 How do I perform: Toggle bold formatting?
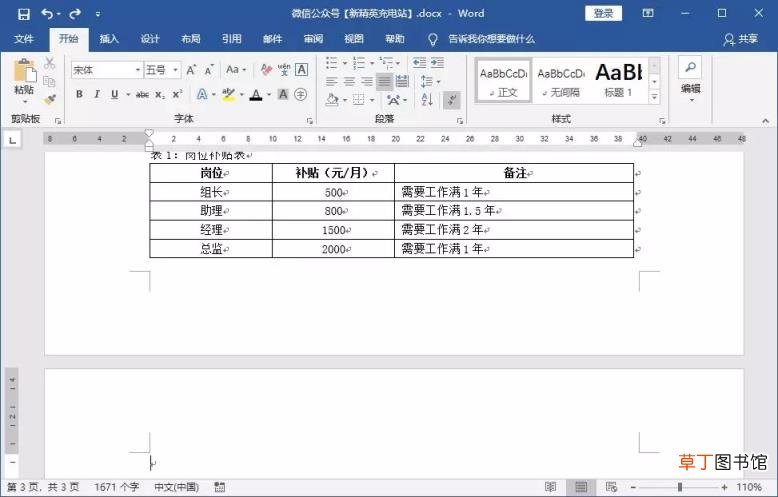[79, 94]
